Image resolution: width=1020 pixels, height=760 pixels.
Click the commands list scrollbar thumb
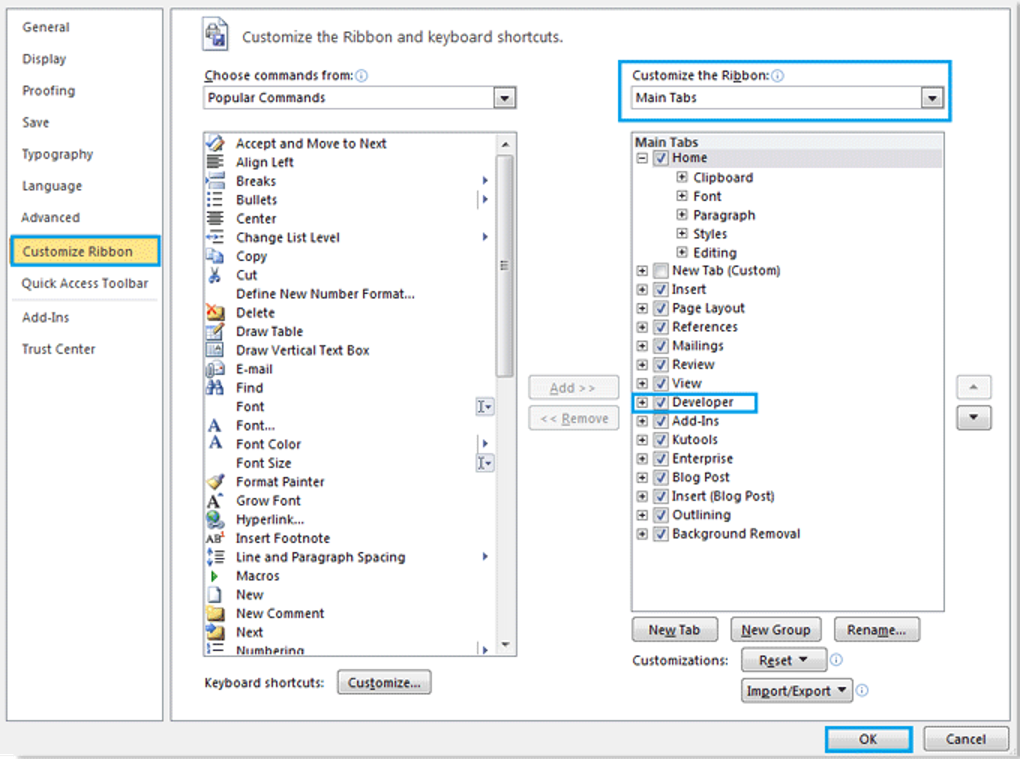tap(505, 265)
